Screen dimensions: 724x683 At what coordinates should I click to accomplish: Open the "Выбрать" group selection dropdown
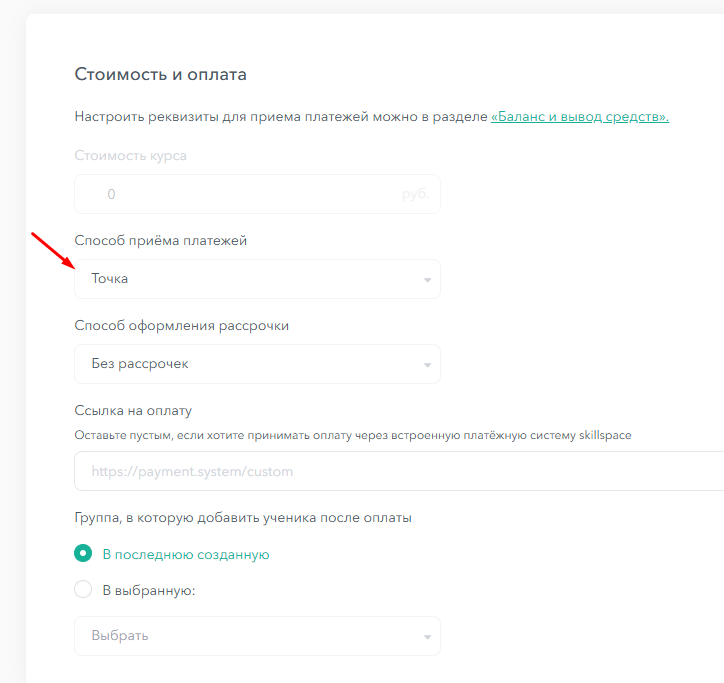(x=257, y=636)
